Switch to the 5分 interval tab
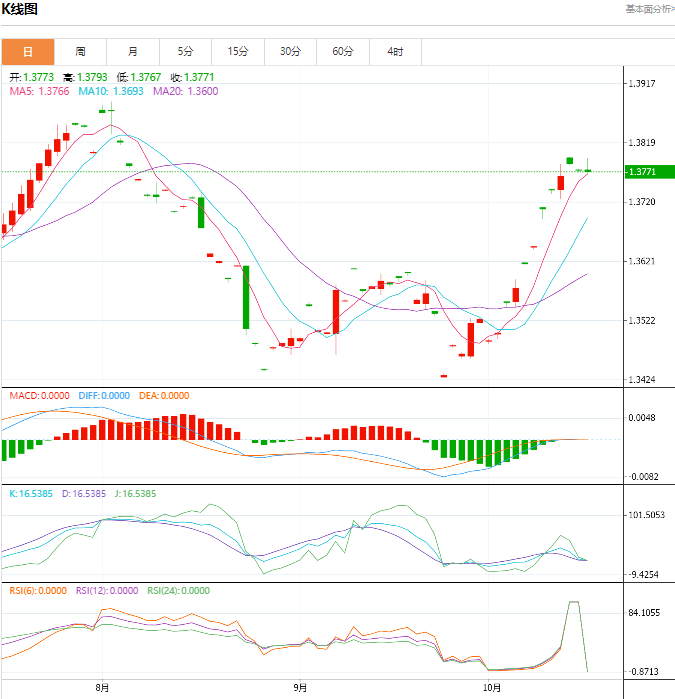 pos(185,52)
